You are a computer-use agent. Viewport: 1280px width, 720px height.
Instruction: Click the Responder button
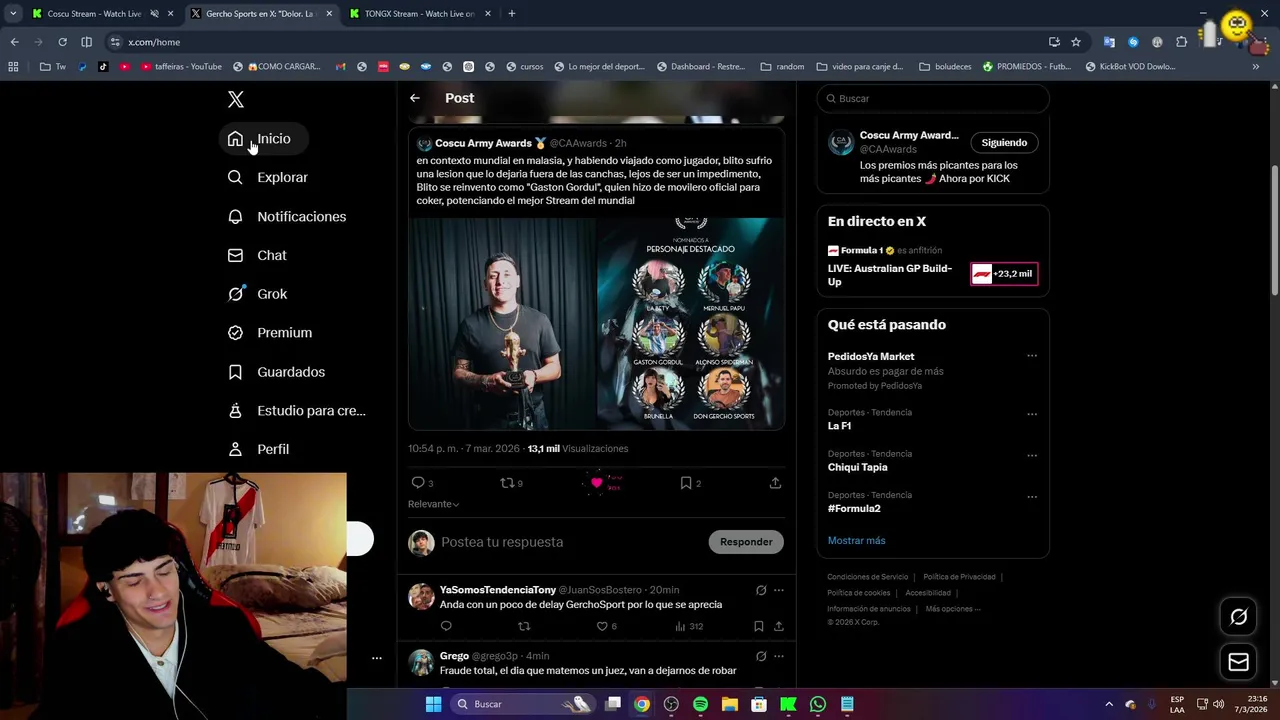coord(746,542)
